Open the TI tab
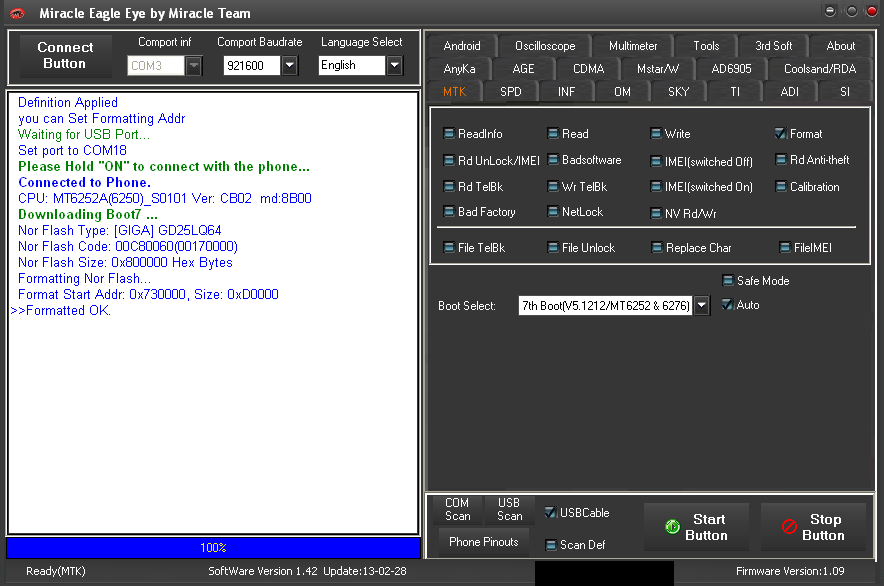This screenshot has width=884, height=586. (735, 92)
